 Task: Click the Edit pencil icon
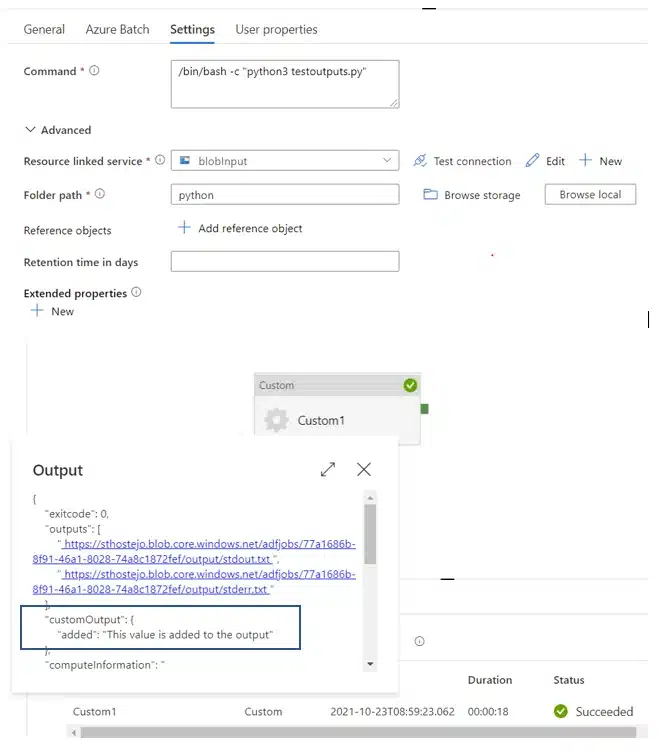coord(532,160)
